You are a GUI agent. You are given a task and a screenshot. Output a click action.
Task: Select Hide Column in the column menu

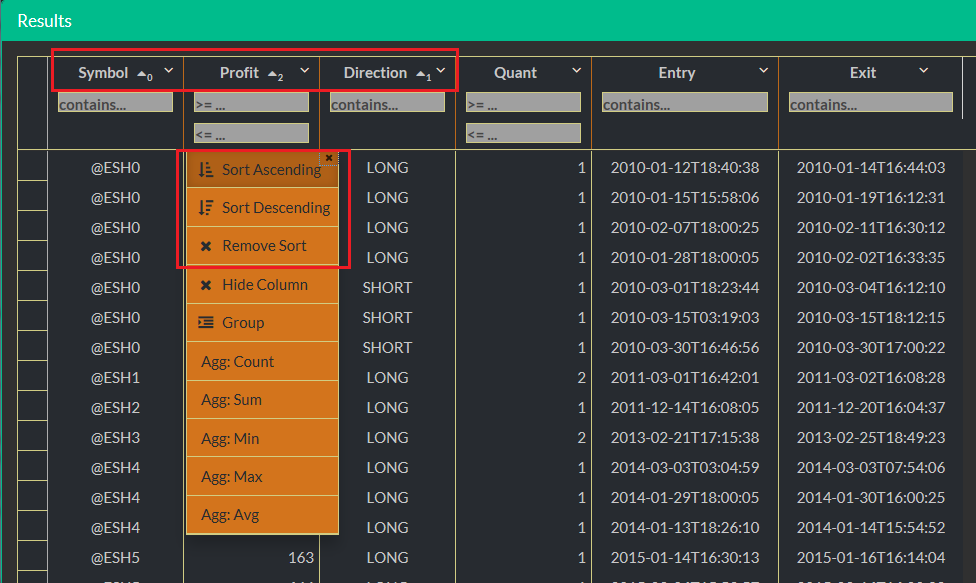pos(262,284)
